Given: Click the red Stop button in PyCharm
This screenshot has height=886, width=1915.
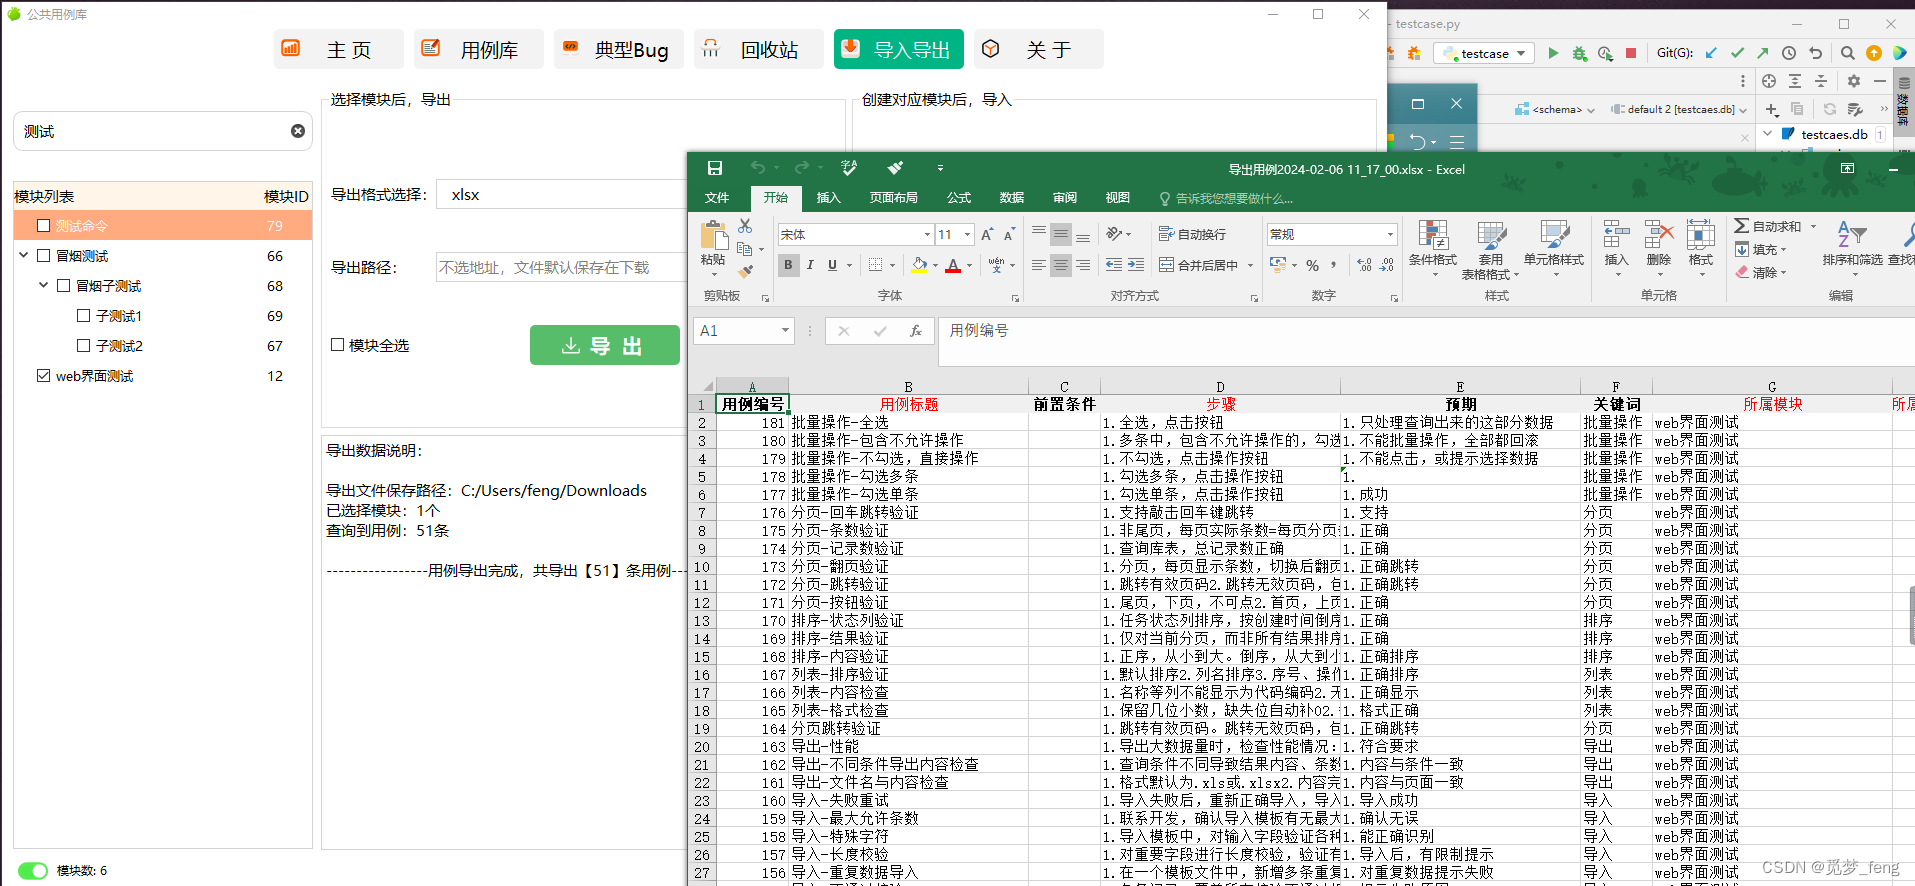Looking at the screenshot, I should [x=1631, y=53].
